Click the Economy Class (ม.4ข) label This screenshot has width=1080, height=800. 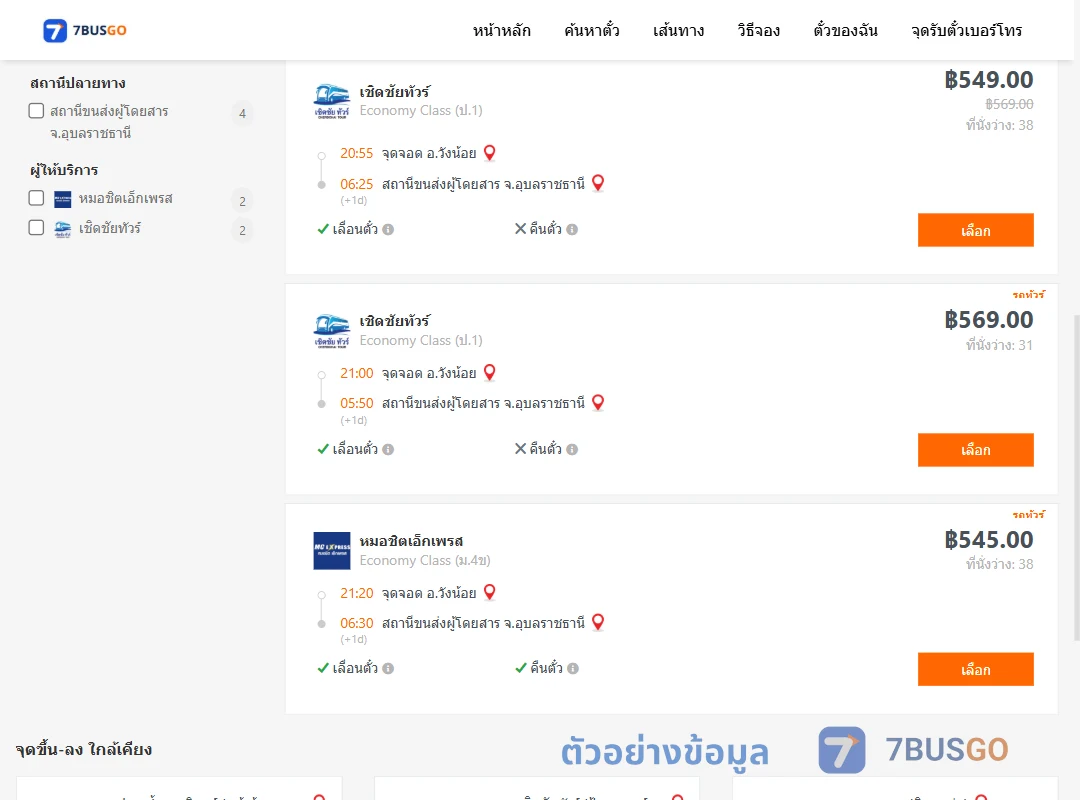click(x=425, y=561)
